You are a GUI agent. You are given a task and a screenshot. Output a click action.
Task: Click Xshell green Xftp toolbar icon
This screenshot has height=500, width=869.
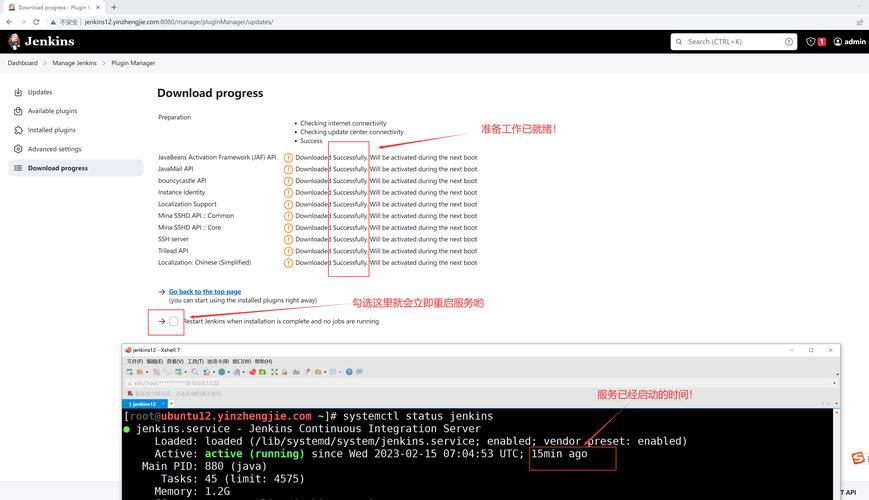(x=262, y=372)
